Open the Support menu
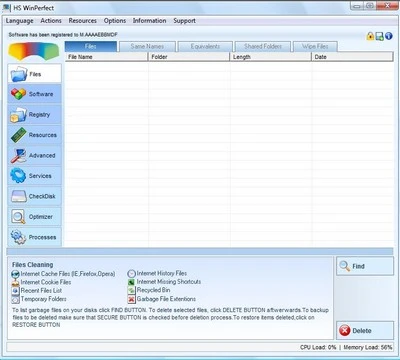The image size is (400, 360). pos(184,21)
